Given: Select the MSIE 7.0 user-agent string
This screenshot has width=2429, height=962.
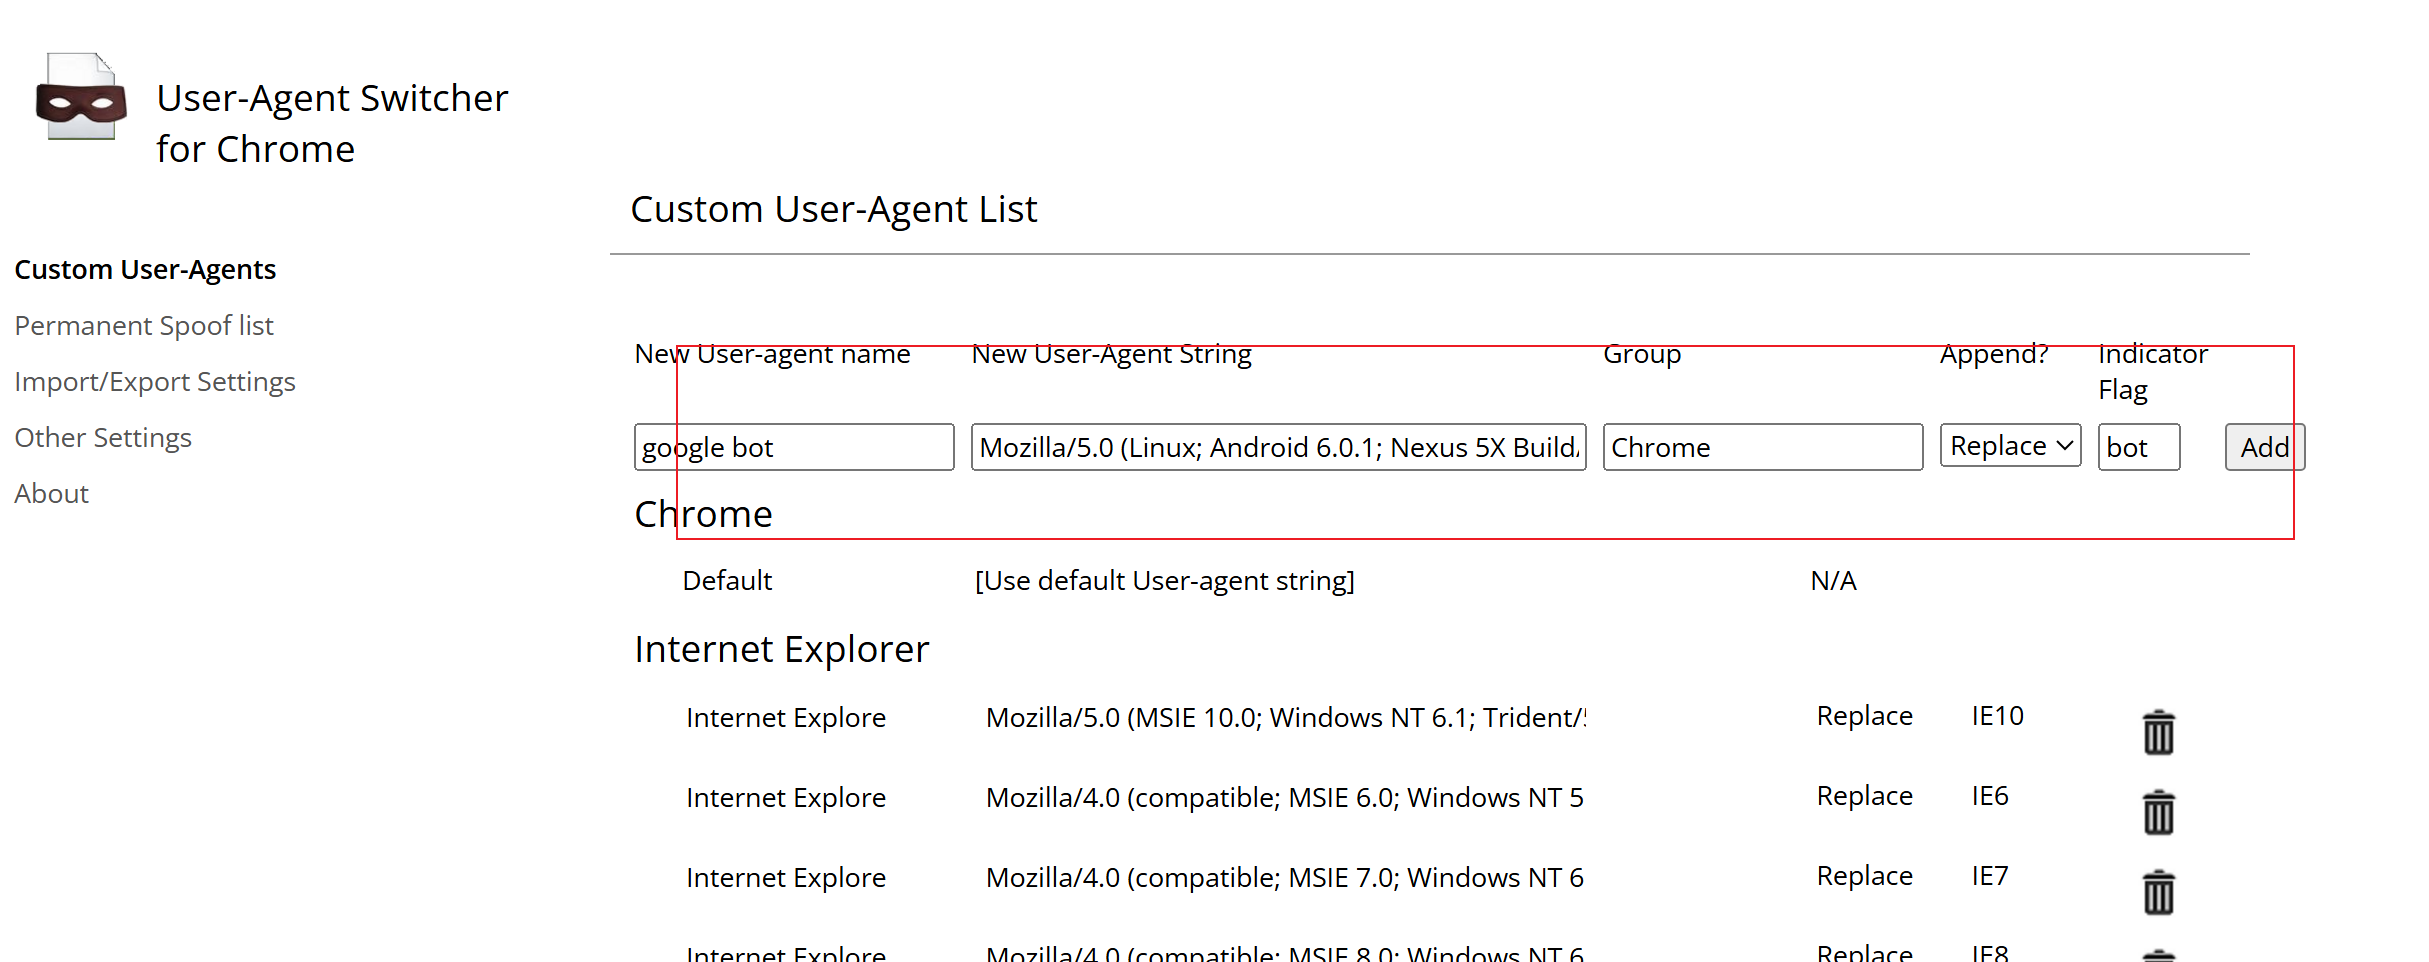Looking at the screenshot, I should coord(1285,878).
